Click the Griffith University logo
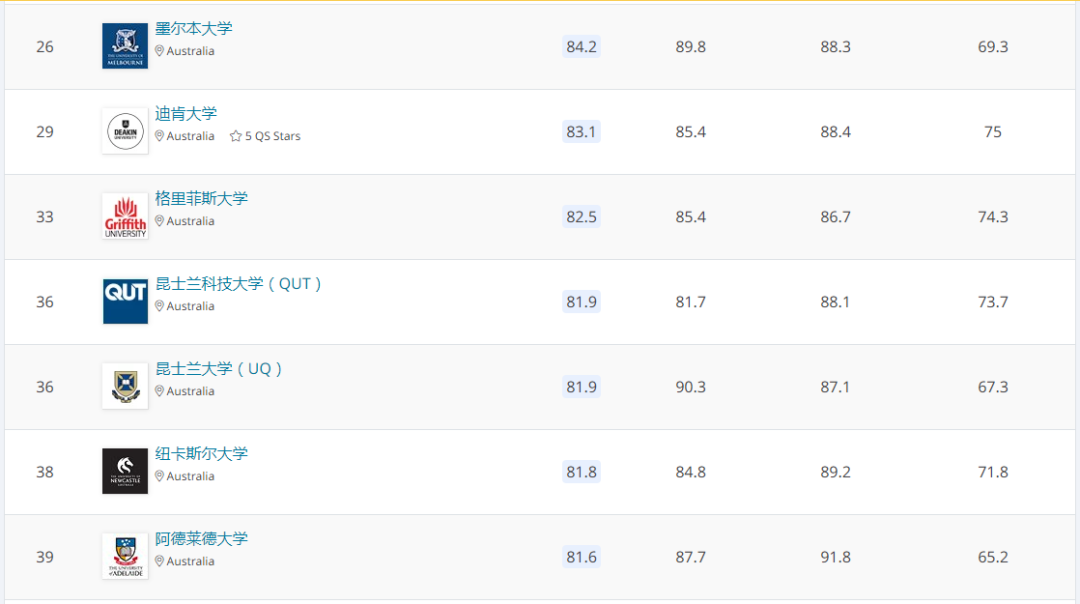 (x=125, y=216)
